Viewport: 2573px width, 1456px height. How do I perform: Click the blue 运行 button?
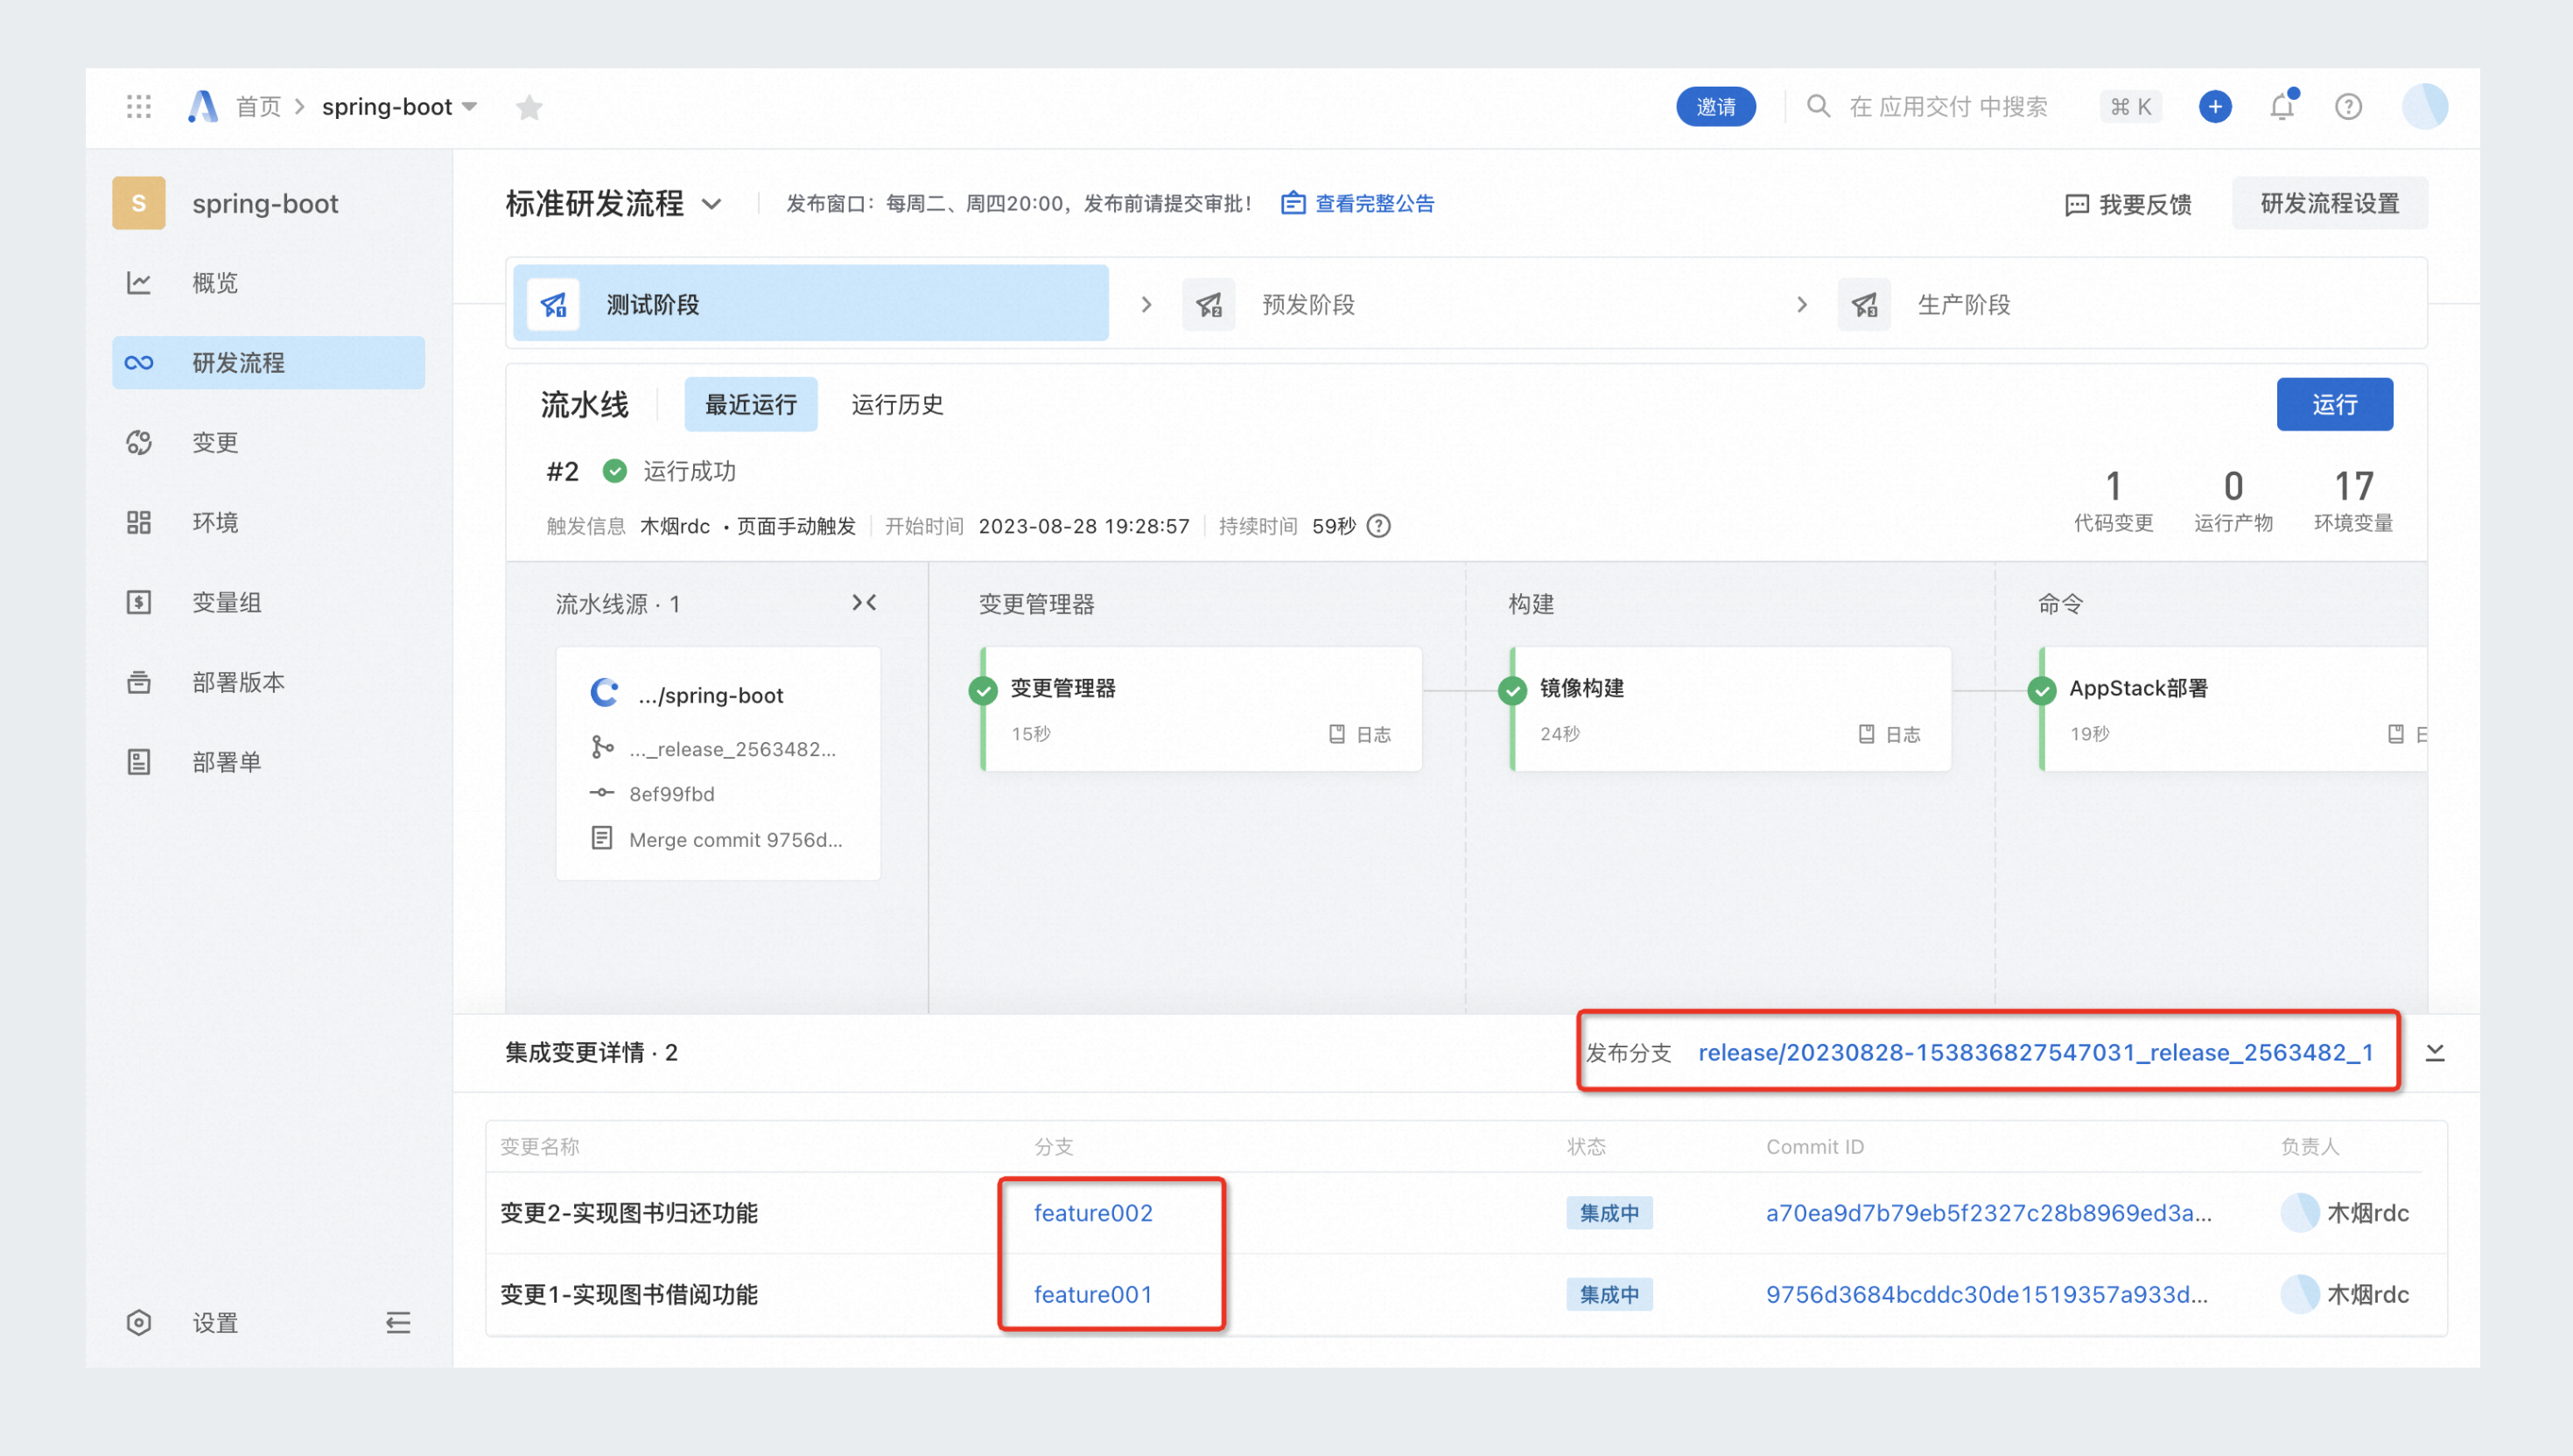click(2334, 405)
